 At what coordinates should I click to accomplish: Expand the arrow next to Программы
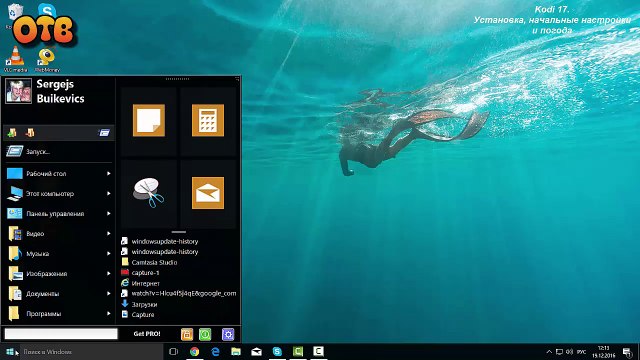tap(109, 313)
